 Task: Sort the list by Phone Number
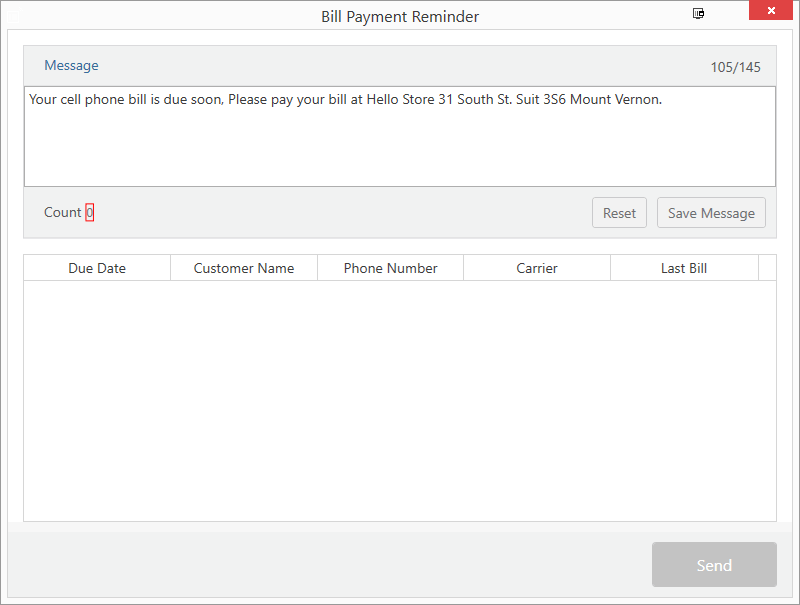[390, 268]
